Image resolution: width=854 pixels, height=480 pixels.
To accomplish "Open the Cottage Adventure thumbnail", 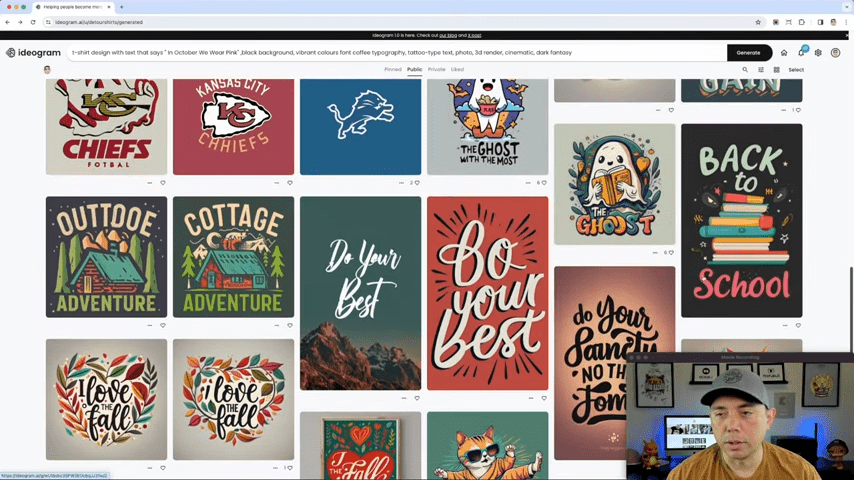I will 233,257.
